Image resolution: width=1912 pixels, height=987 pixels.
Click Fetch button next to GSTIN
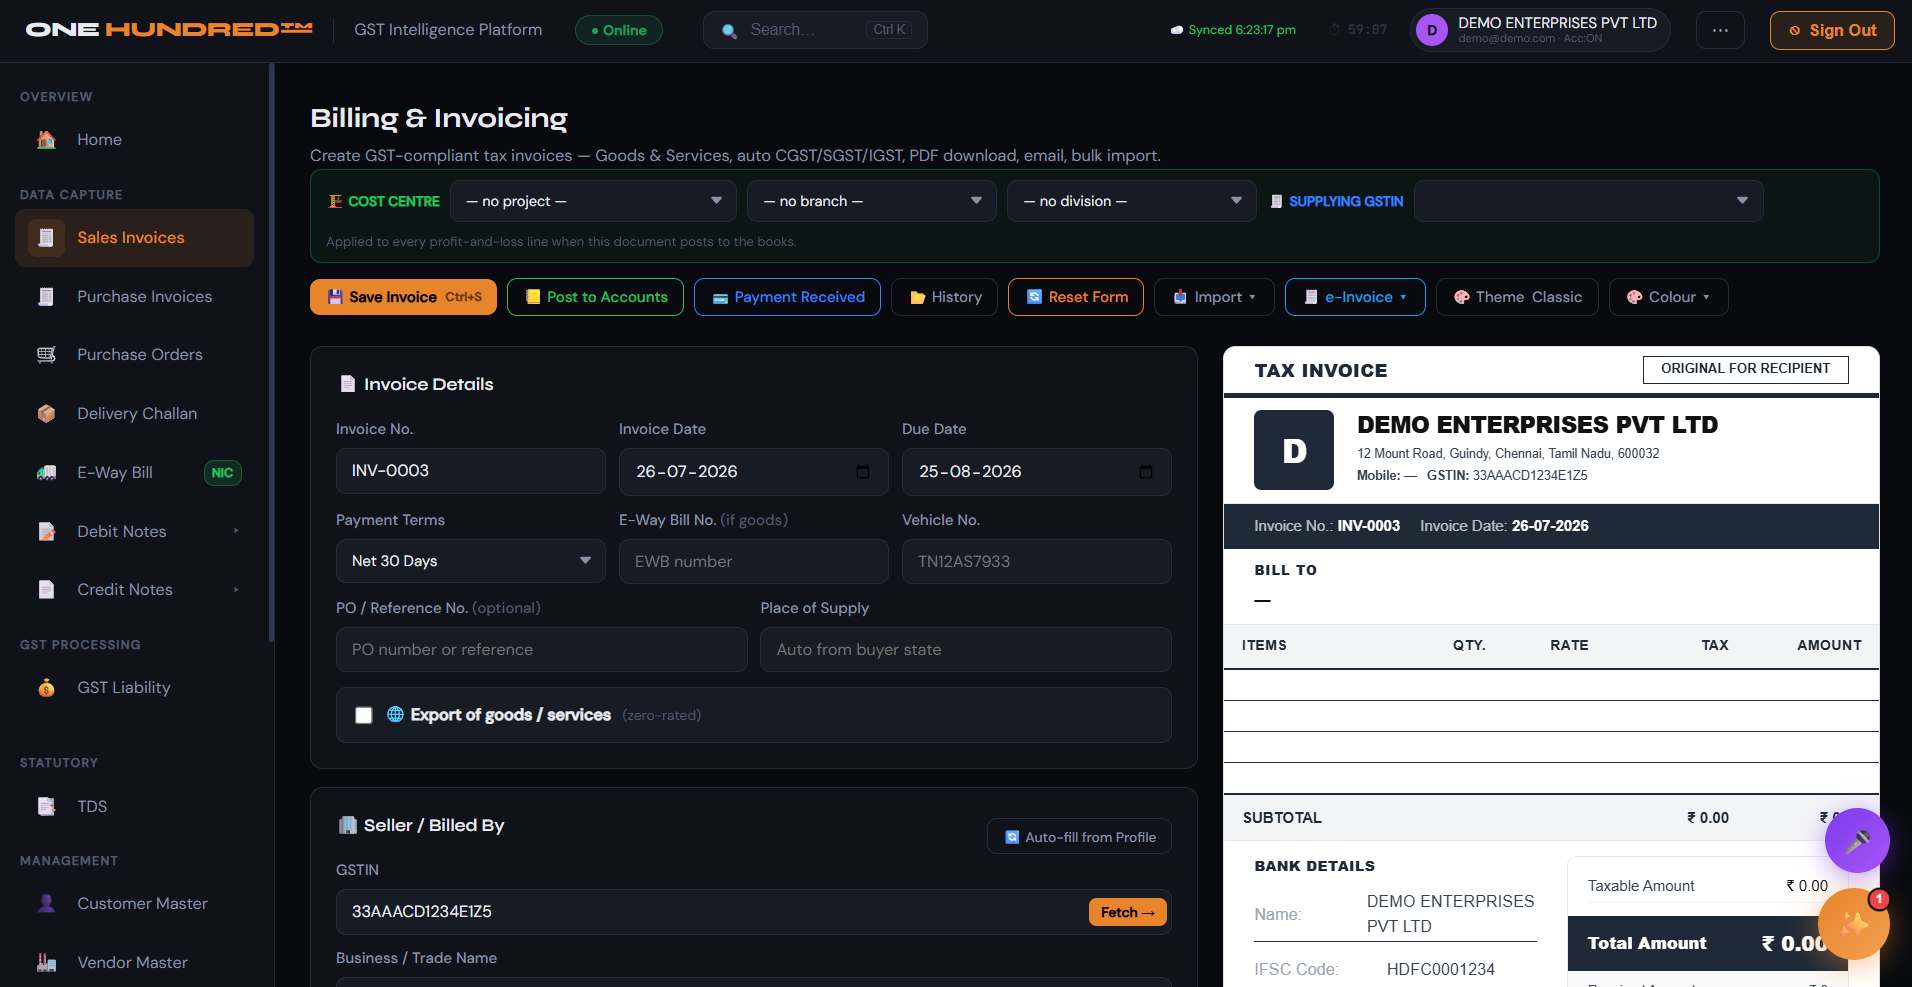click(1127, 912)
